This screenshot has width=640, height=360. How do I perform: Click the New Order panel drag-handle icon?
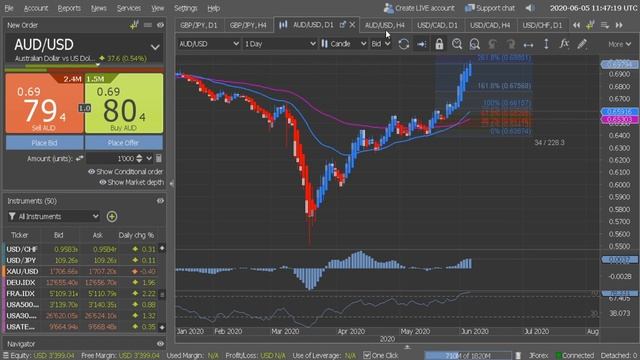148,25
